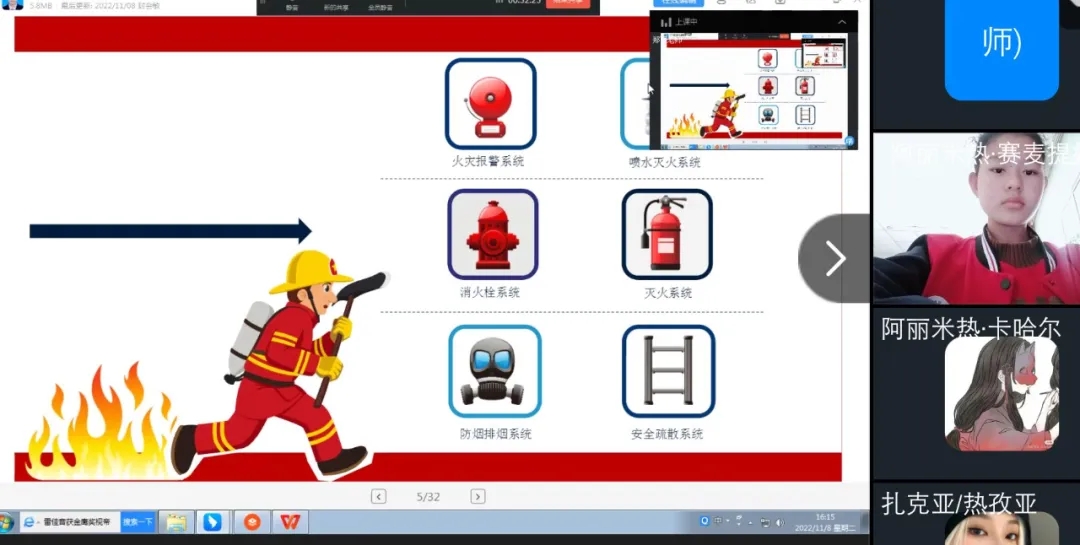
Task: Click the large right-arrow next button
Action: click(834, 259)
